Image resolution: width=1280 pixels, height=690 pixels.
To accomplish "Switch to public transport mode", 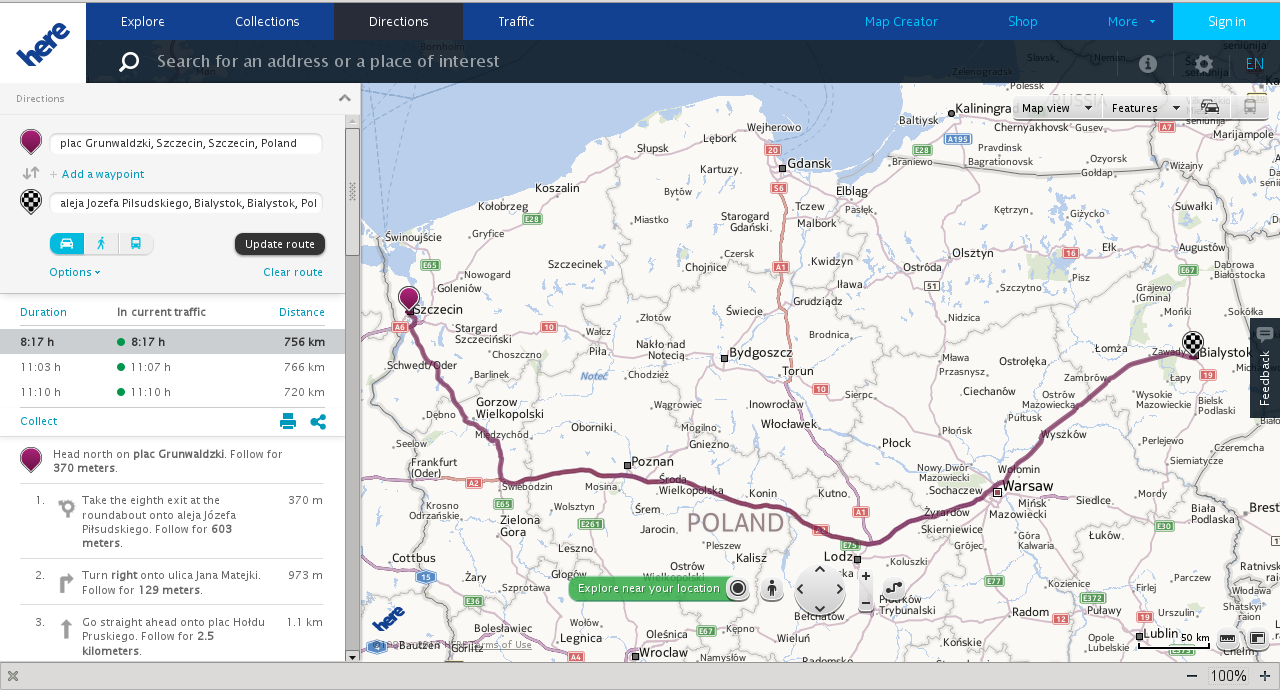I will point(136,243).
